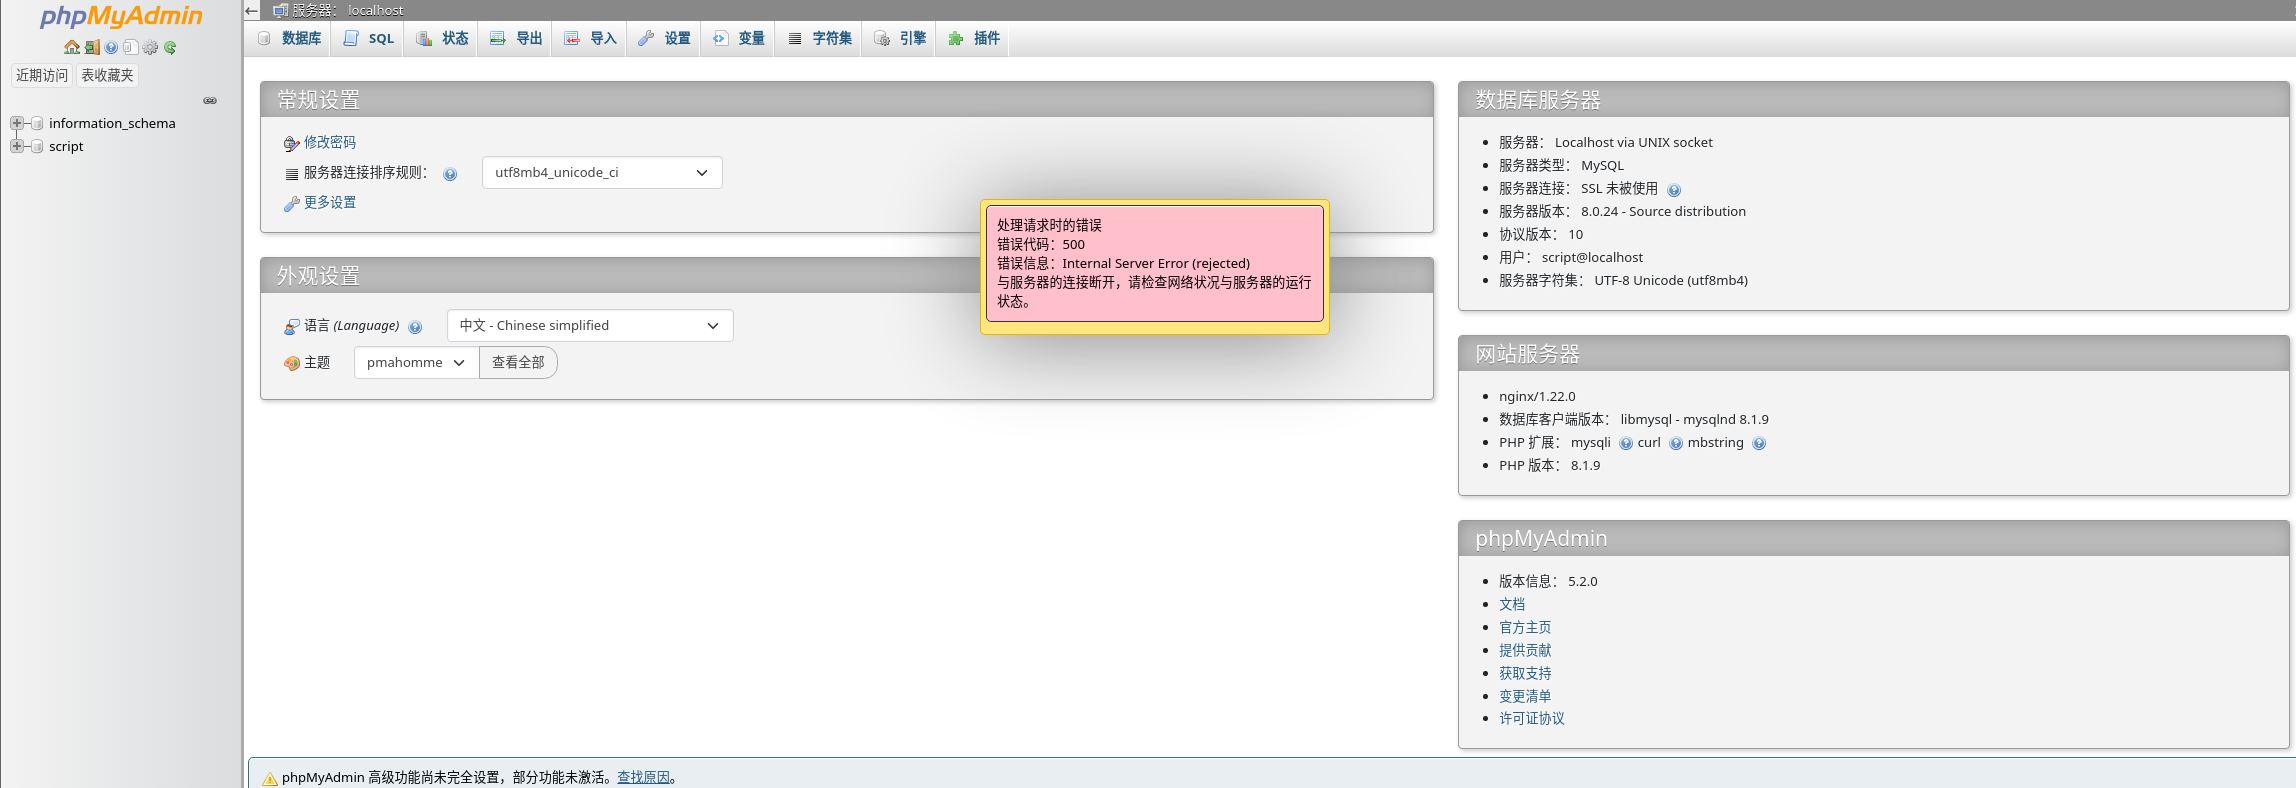Open the utf8mb4_unicode_ci collation dropdown
Screen dimensions: 2296x788
602,172
